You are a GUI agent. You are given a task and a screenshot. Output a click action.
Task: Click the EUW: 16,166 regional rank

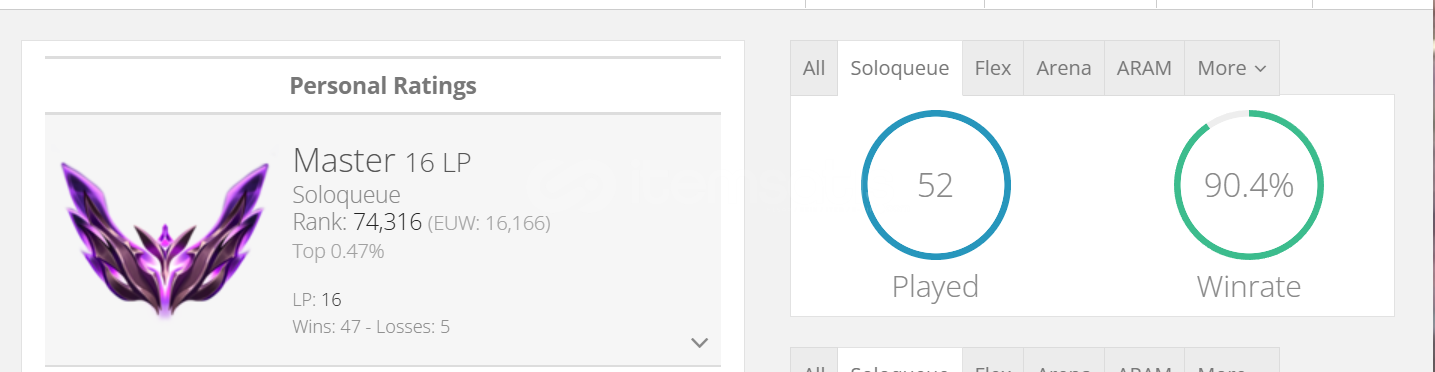tap(489, 223)
